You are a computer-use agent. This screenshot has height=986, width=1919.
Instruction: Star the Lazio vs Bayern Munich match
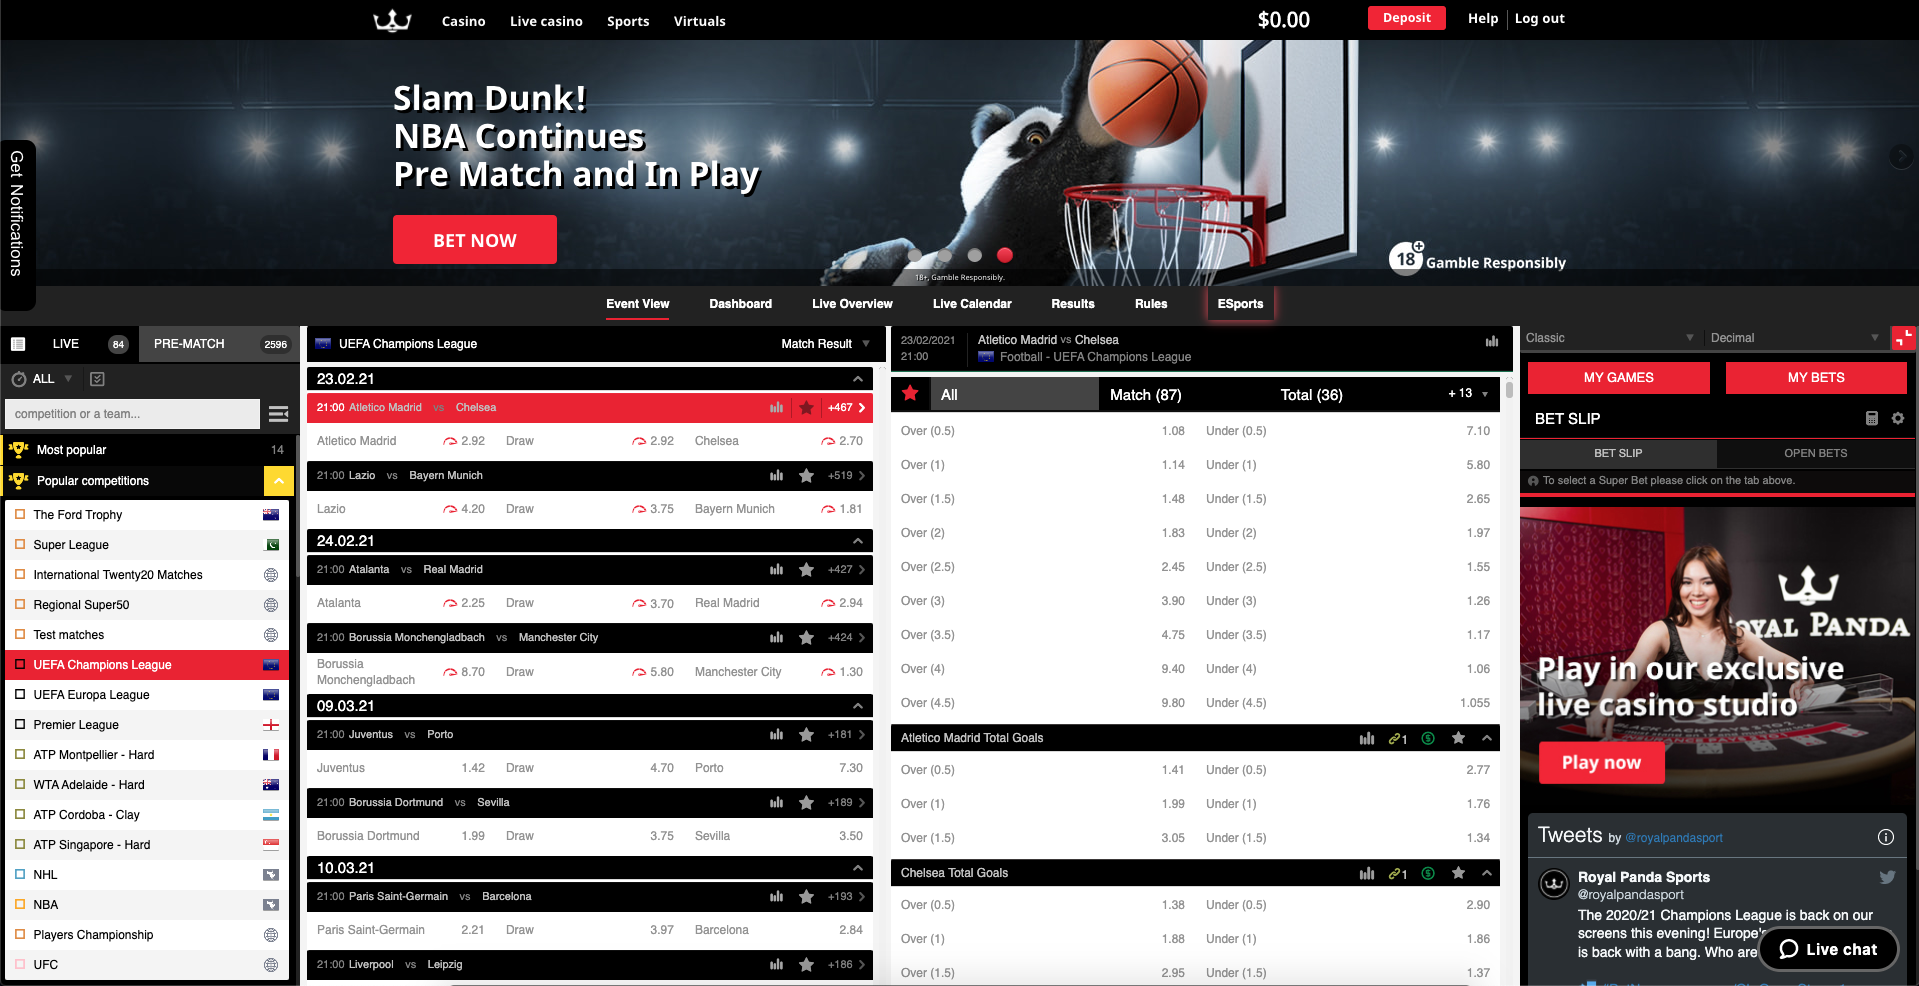click(806, 476)
